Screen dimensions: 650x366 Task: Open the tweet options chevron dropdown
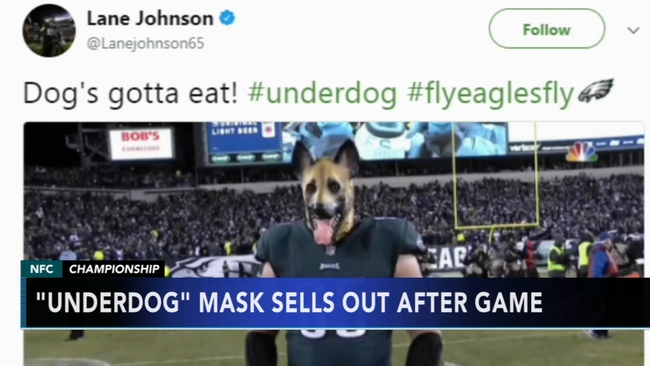633,30
